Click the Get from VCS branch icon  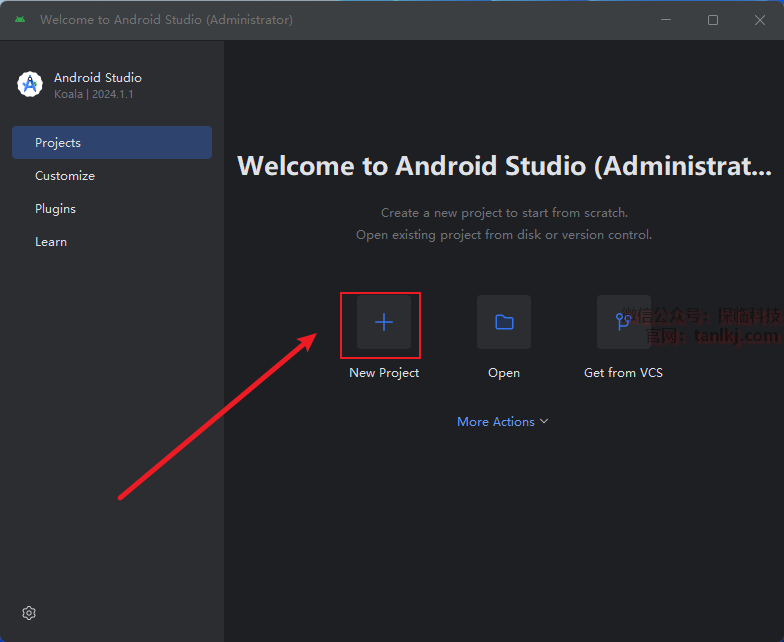(x=623, y=322)
